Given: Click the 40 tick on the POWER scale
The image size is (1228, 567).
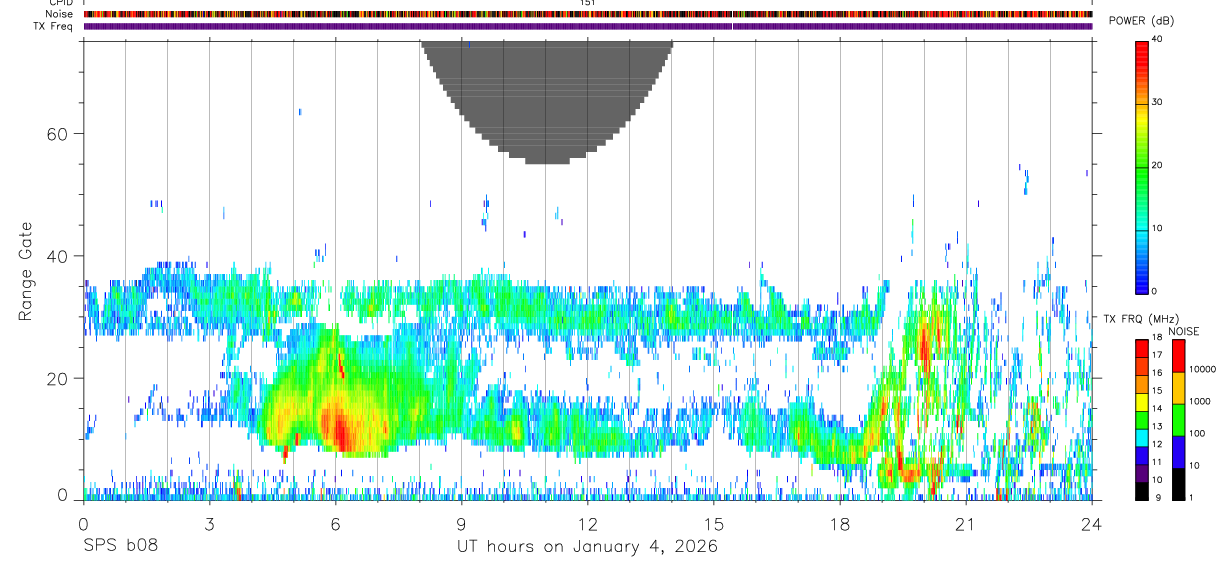Looking at the screenshot, I should [x=1157, y=39].
